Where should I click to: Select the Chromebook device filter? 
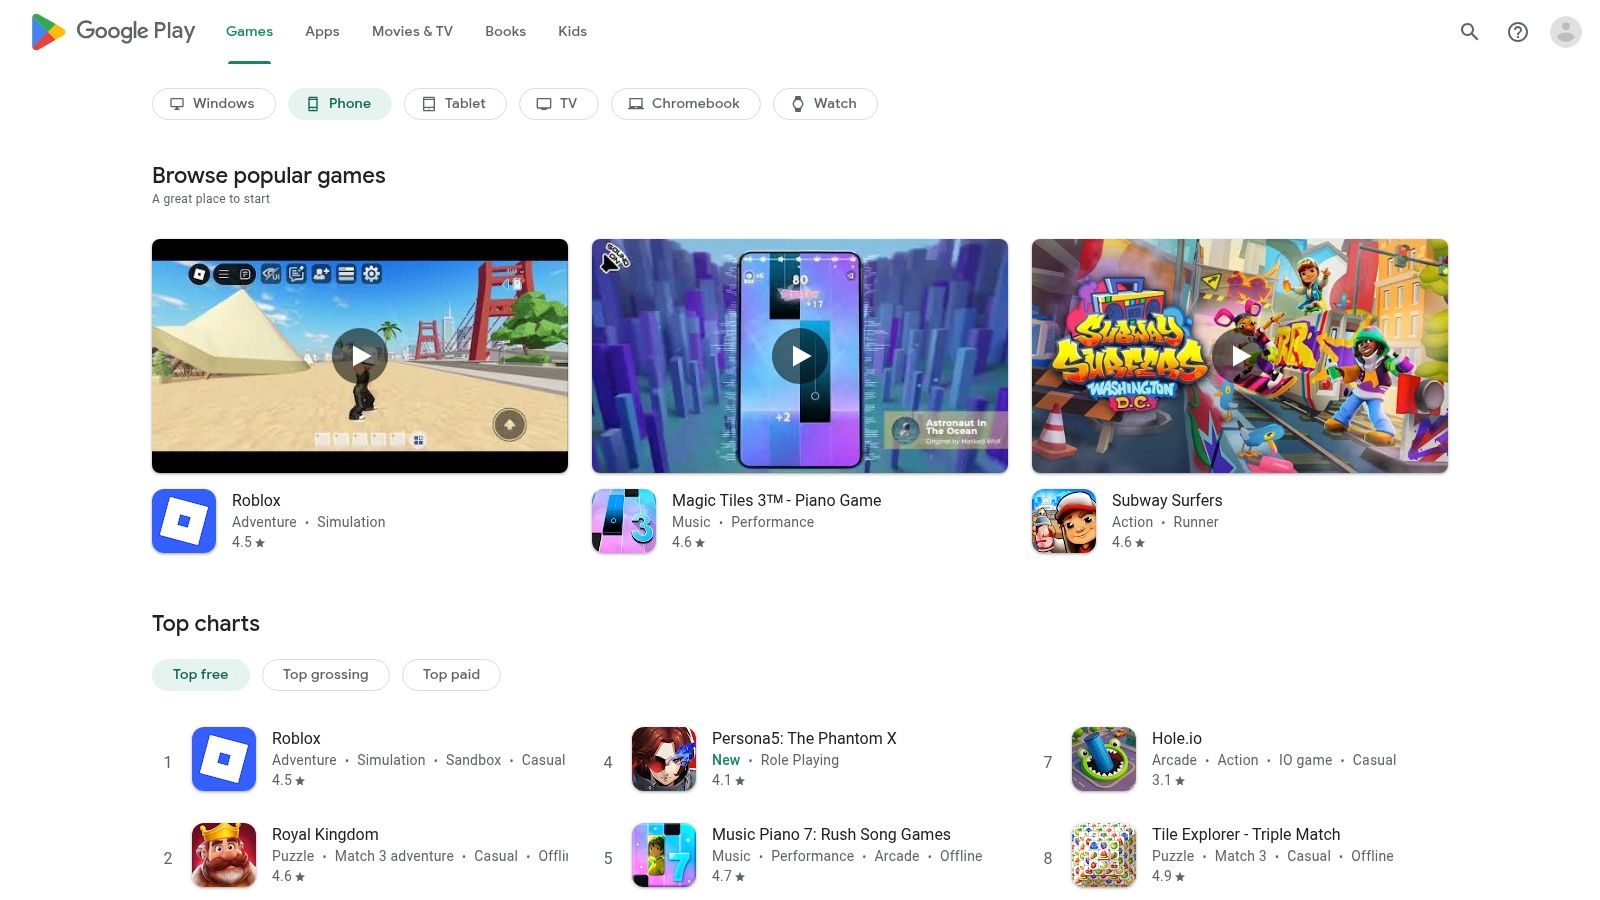686,104
